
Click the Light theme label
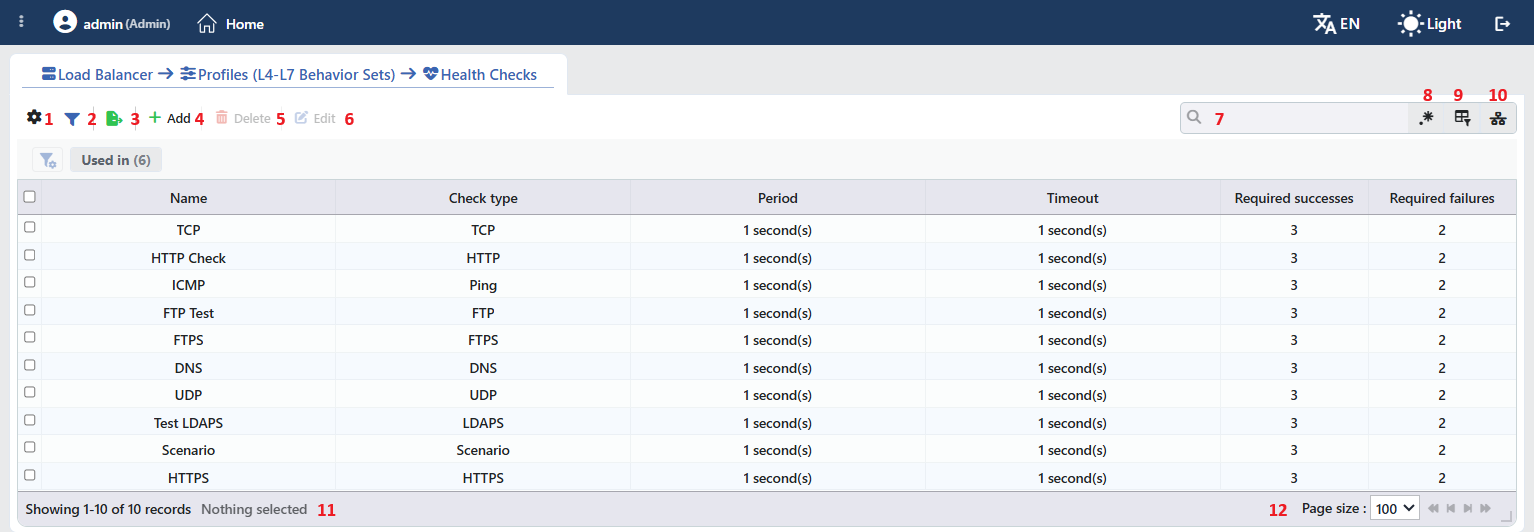point(1444,24)
